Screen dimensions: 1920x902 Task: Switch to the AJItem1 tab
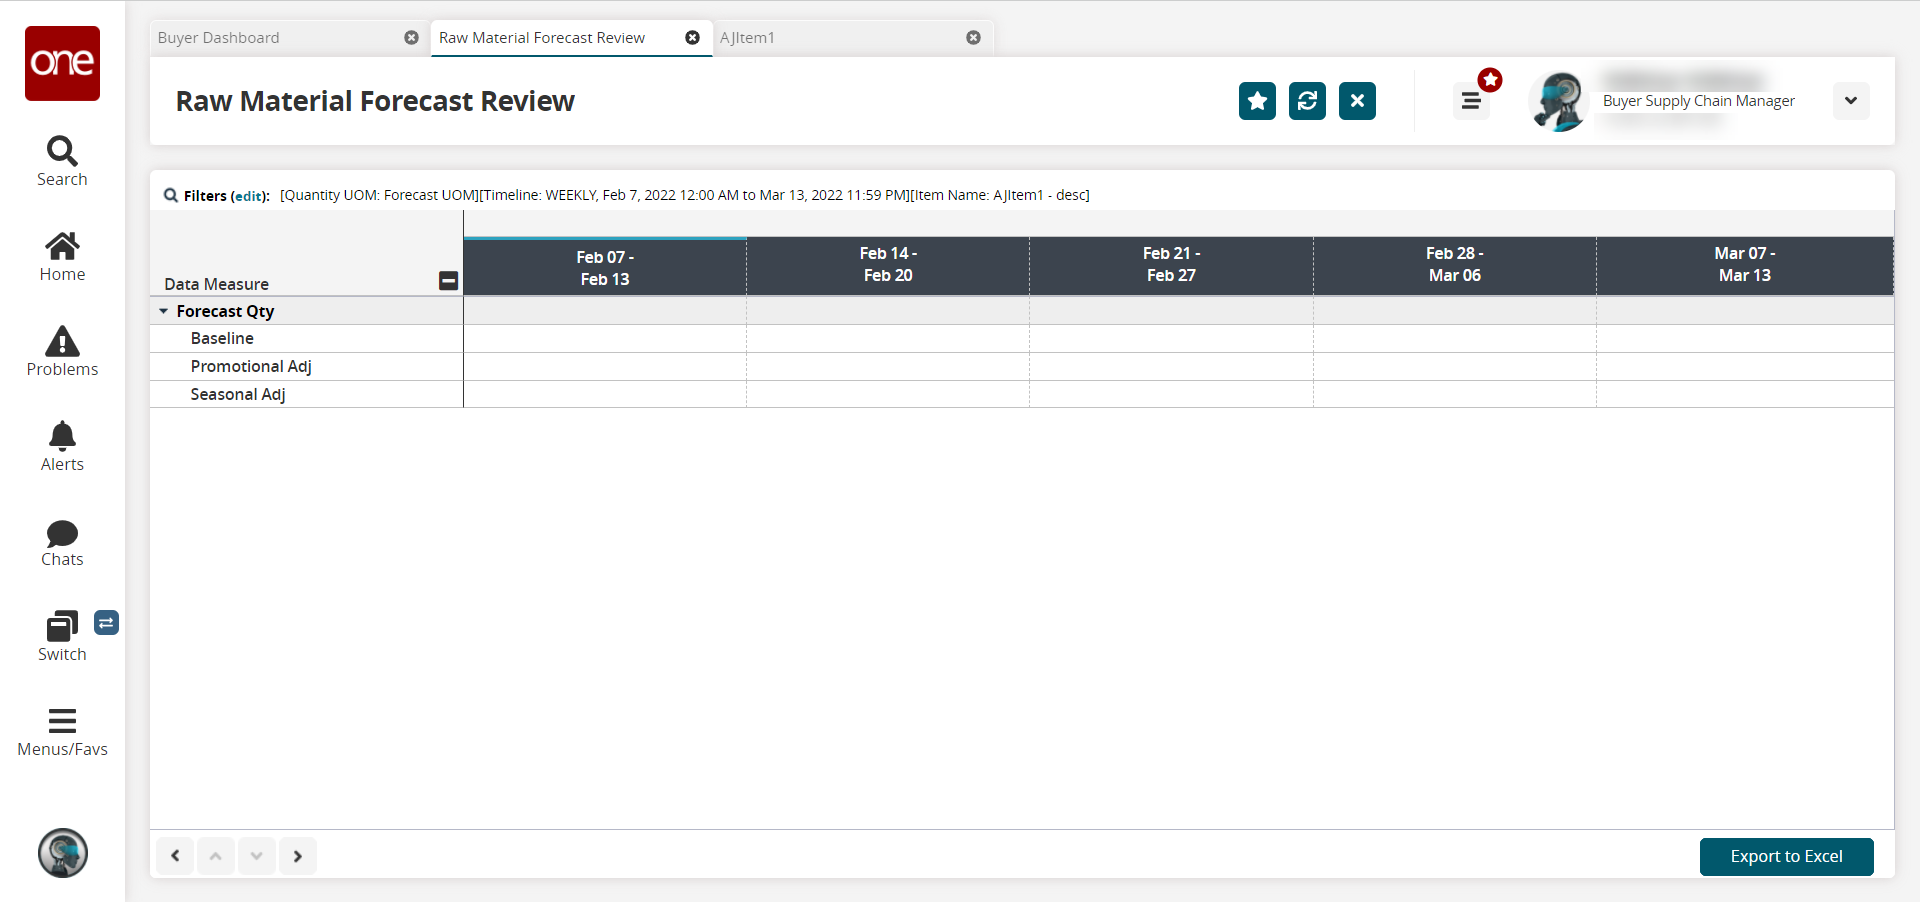pyautogui.click(x=747, y=38)
